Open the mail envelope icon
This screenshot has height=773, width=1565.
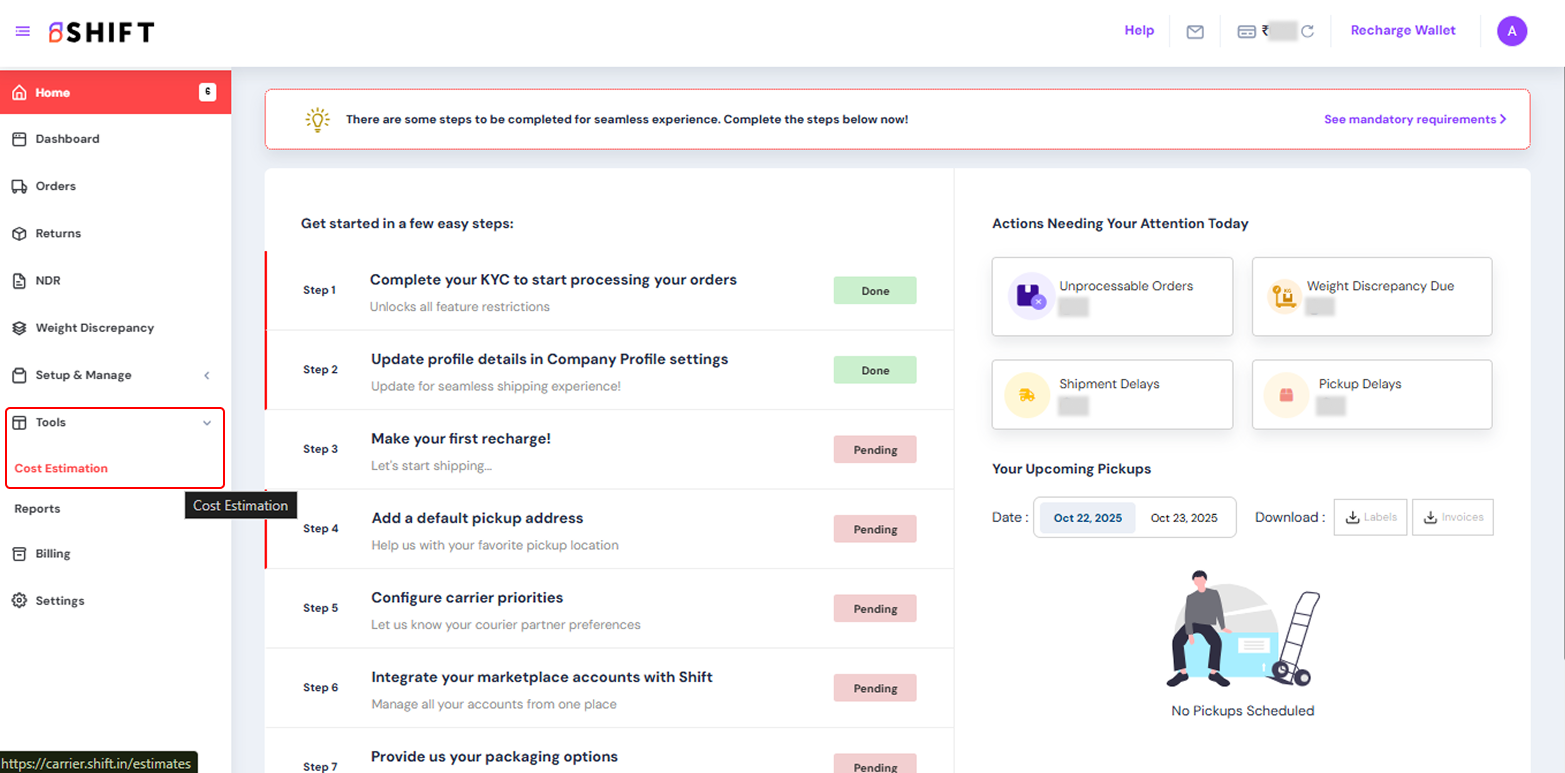pyautogui.click(x=1194, y=32)
